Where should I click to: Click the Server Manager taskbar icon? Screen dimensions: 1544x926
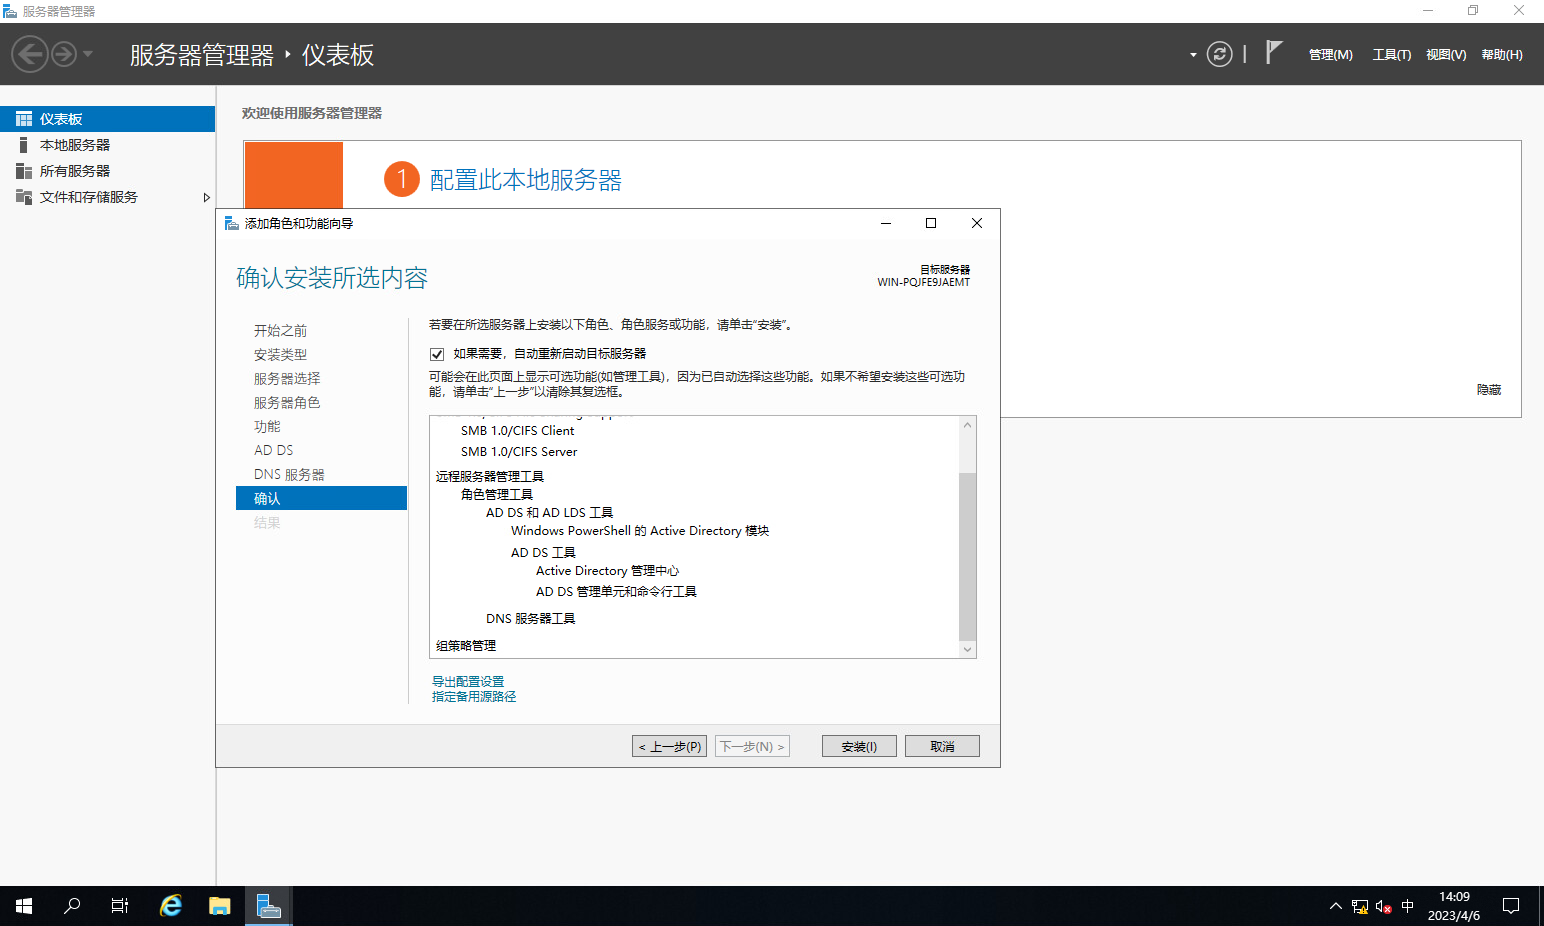pyautogui.click(x=268, y=906)
